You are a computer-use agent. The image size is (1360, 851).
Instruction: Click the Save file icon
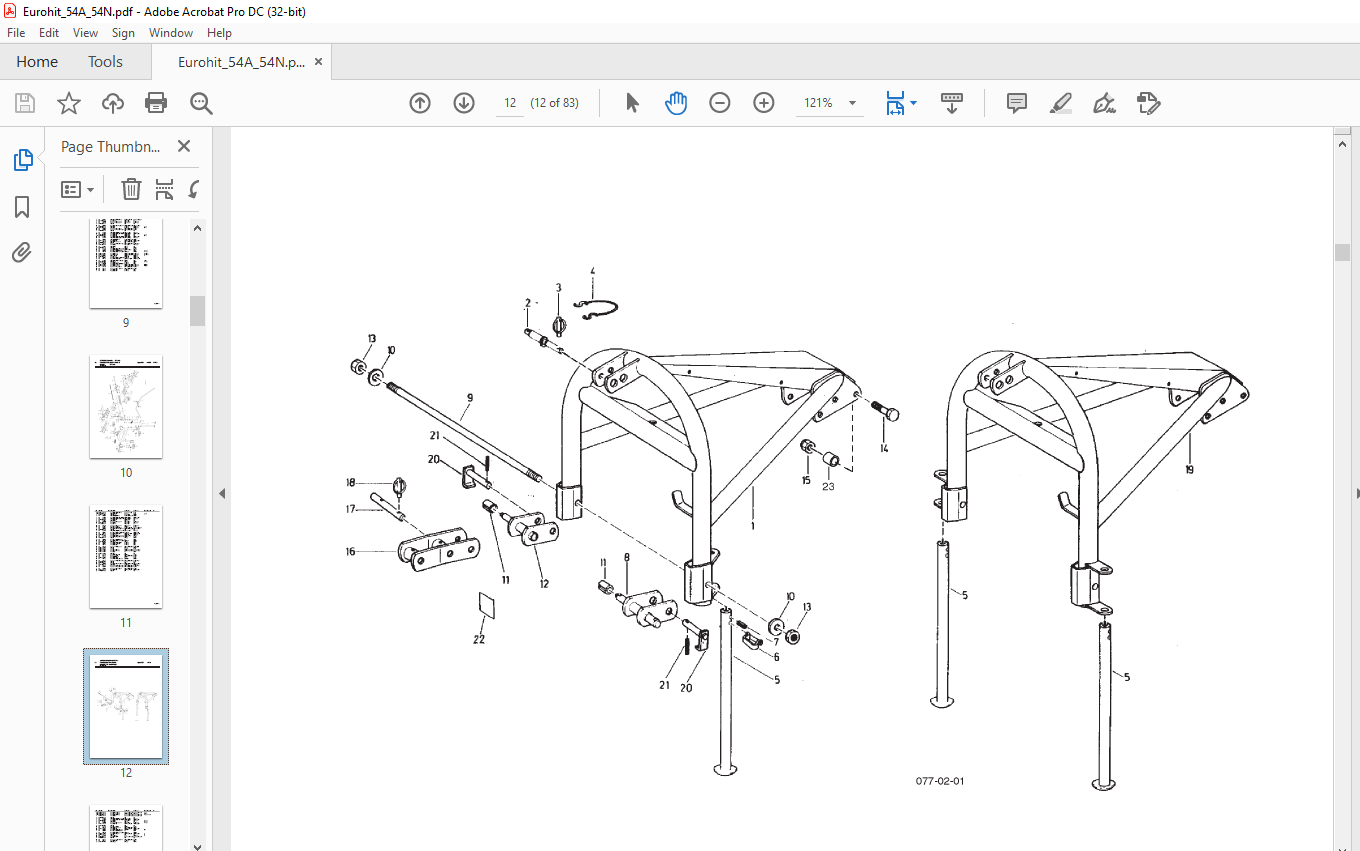25,103
